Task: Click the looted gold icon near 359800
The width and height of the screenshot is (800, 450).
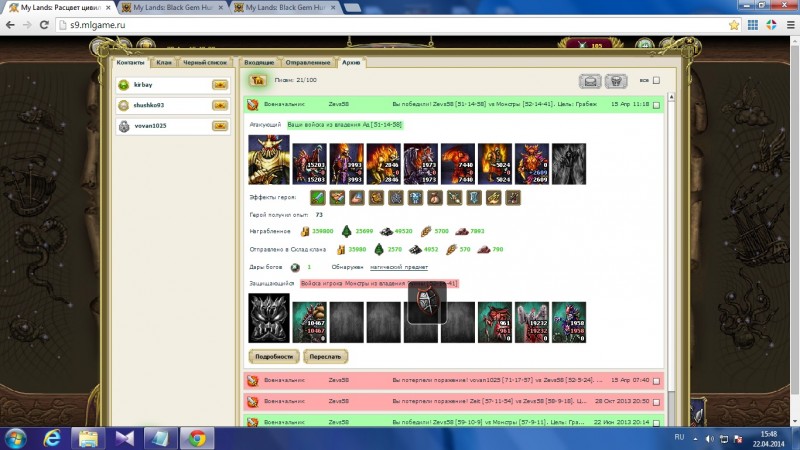Action: tap(305, 232)
